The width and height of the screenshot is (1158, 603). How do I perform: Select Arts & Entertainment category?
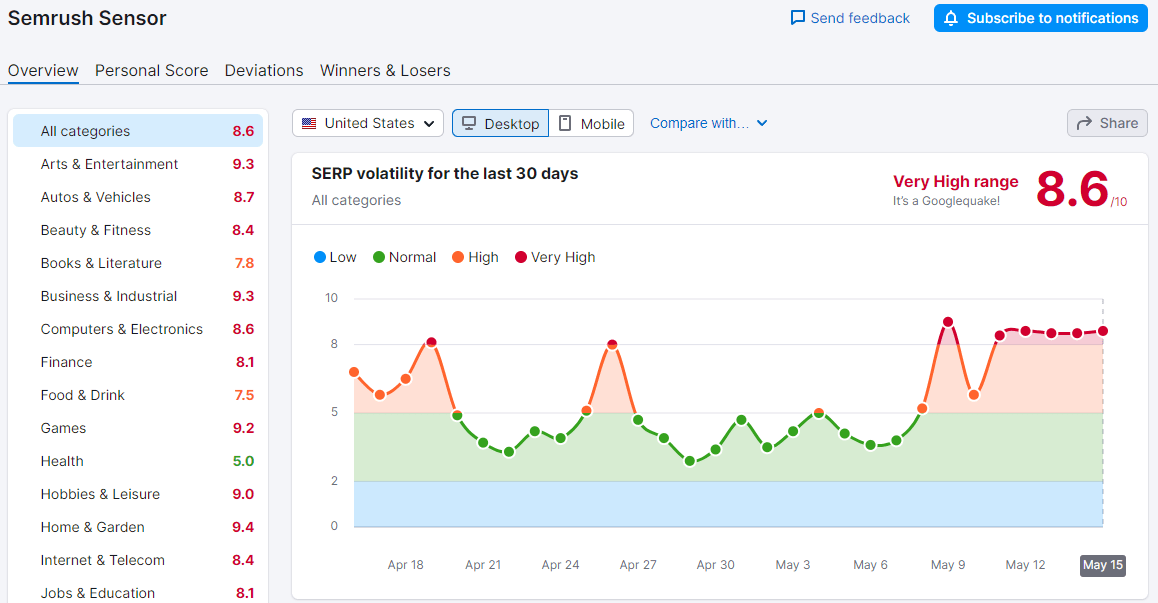138,164
